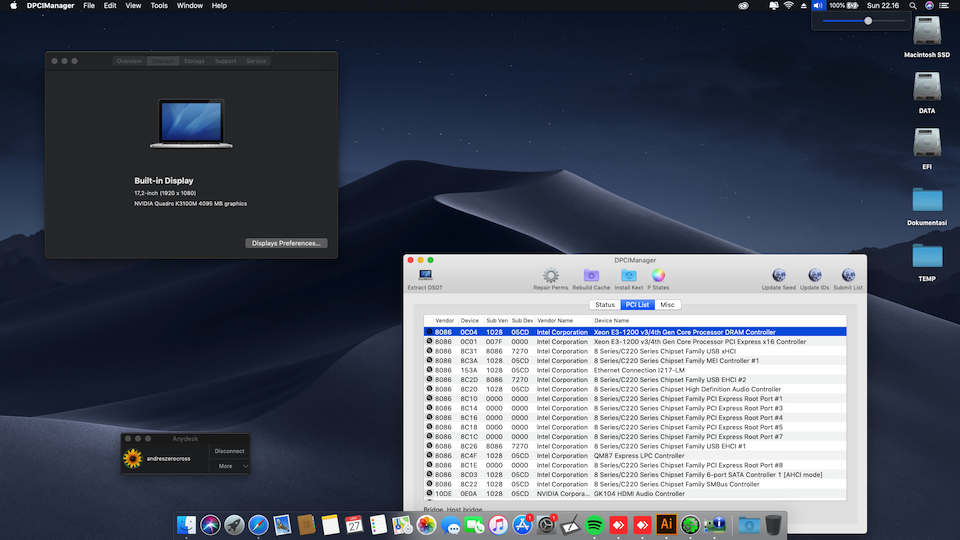The image size is (960, 540).
Task: Open the Window menu
Action: coord(190,6)
